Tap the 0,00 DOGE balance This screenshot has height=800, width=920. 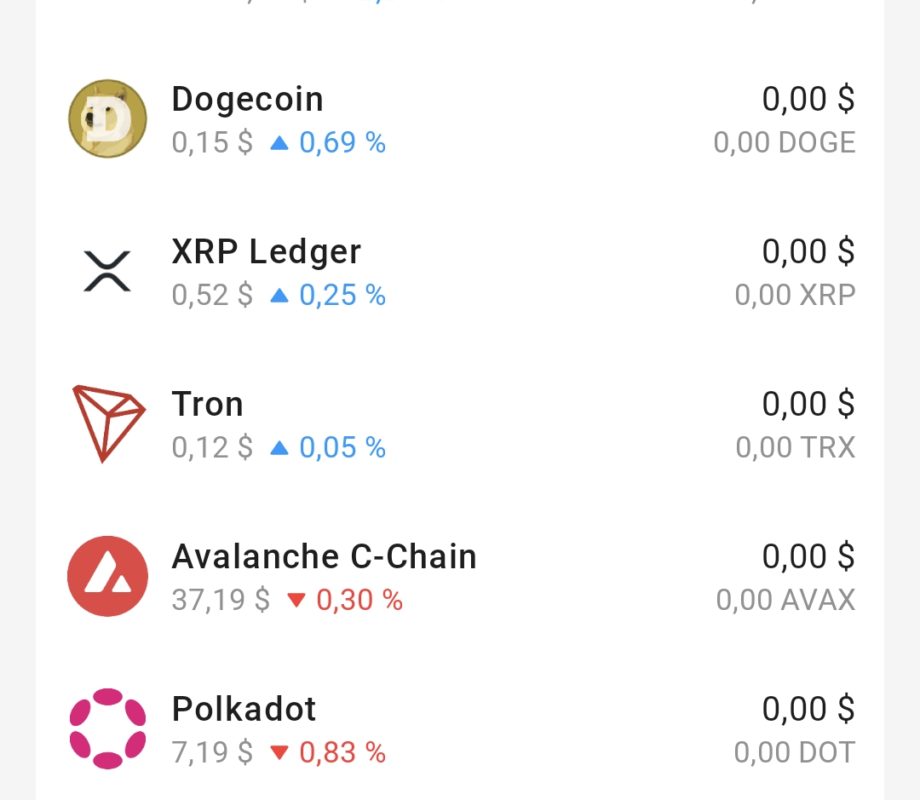coord(784,143)
